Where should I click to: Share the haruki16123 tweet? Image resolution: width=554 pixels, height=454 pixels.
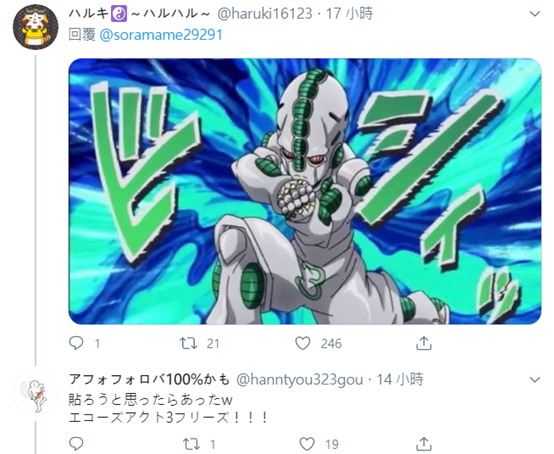[424, 343]
